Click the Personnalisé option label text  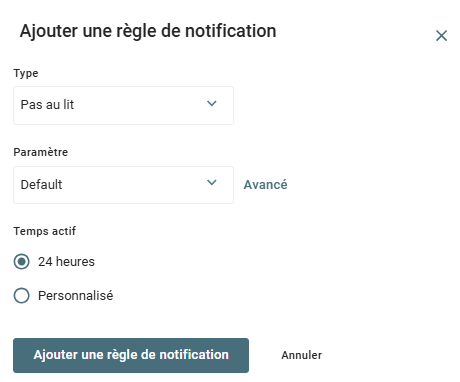tap(76, 296)
